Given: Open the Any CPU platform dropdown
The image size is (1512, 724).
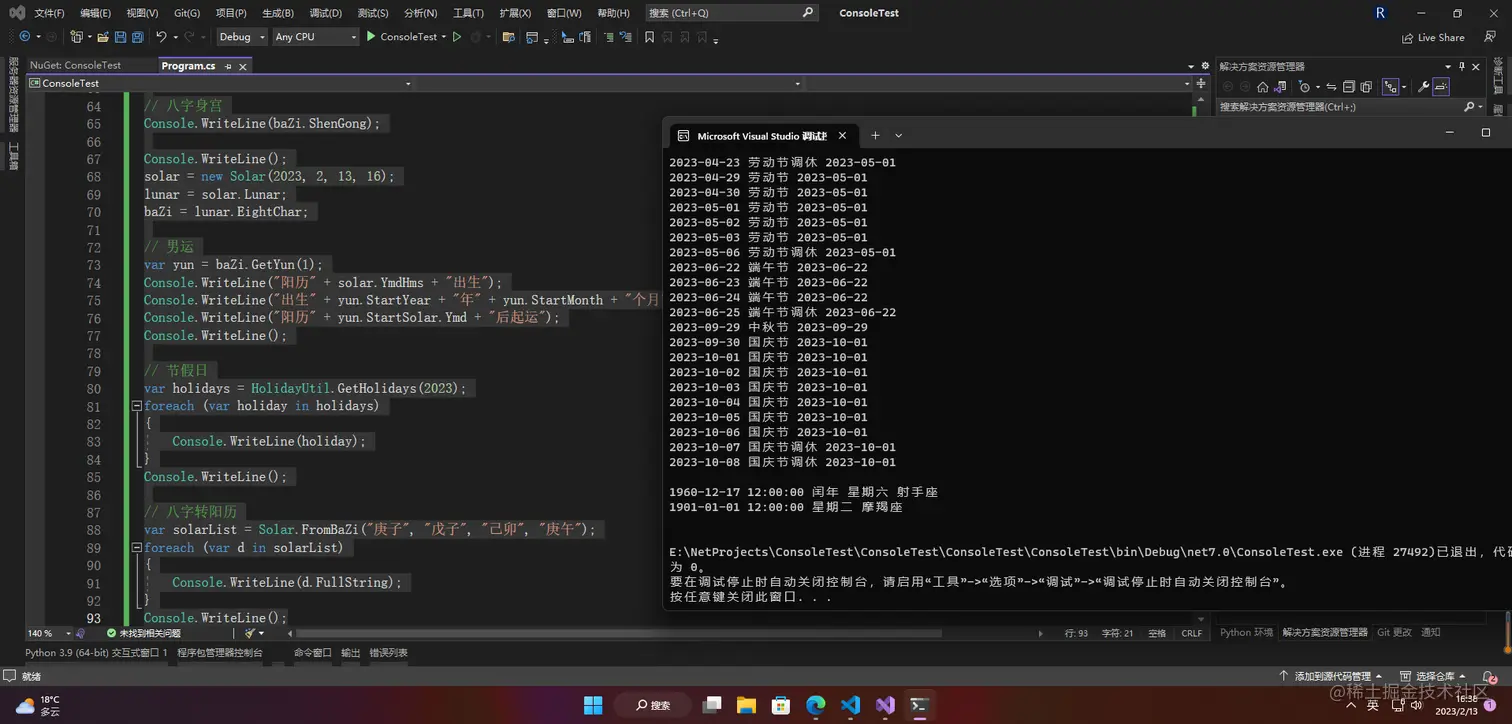Looking at the screenshot, I should tap(315, 37).
